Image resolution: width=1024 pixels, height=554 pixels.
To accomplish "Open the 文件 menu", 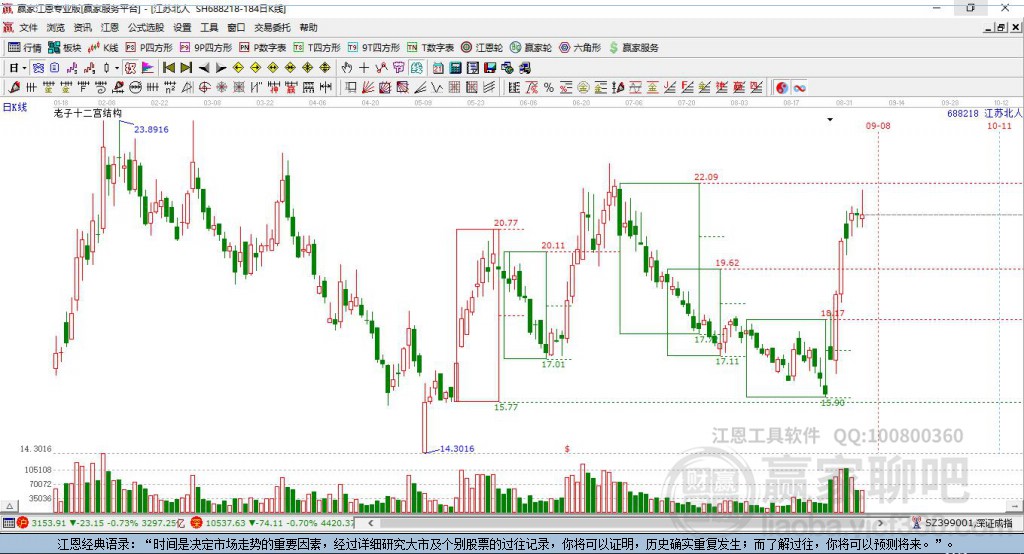I will [x=28, y=27].
